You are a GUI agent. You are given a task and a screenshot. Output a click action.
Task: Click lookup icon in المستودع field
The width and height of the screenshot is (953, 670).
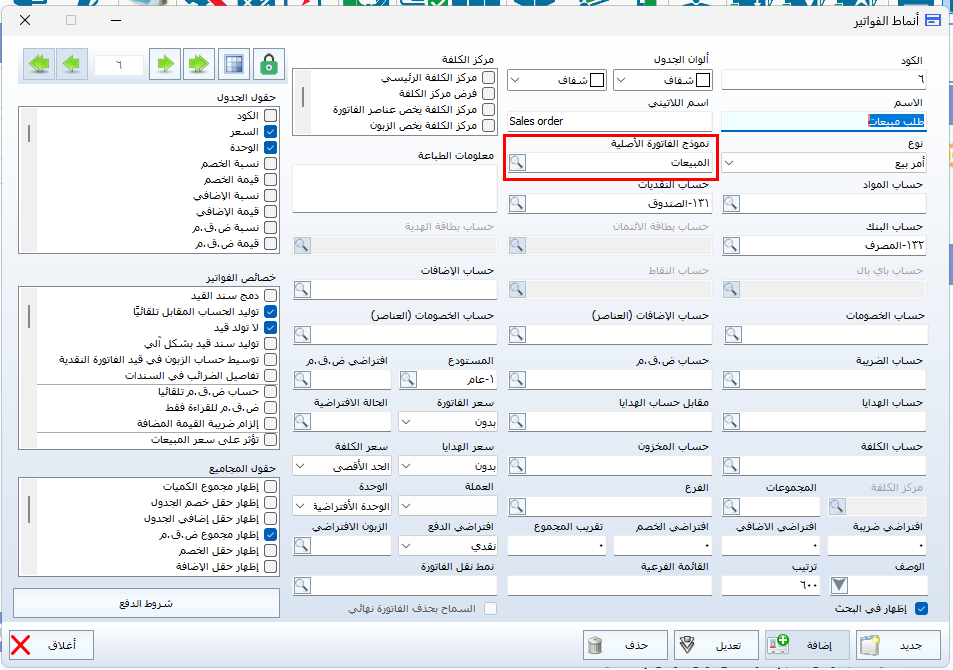[409, 379]
